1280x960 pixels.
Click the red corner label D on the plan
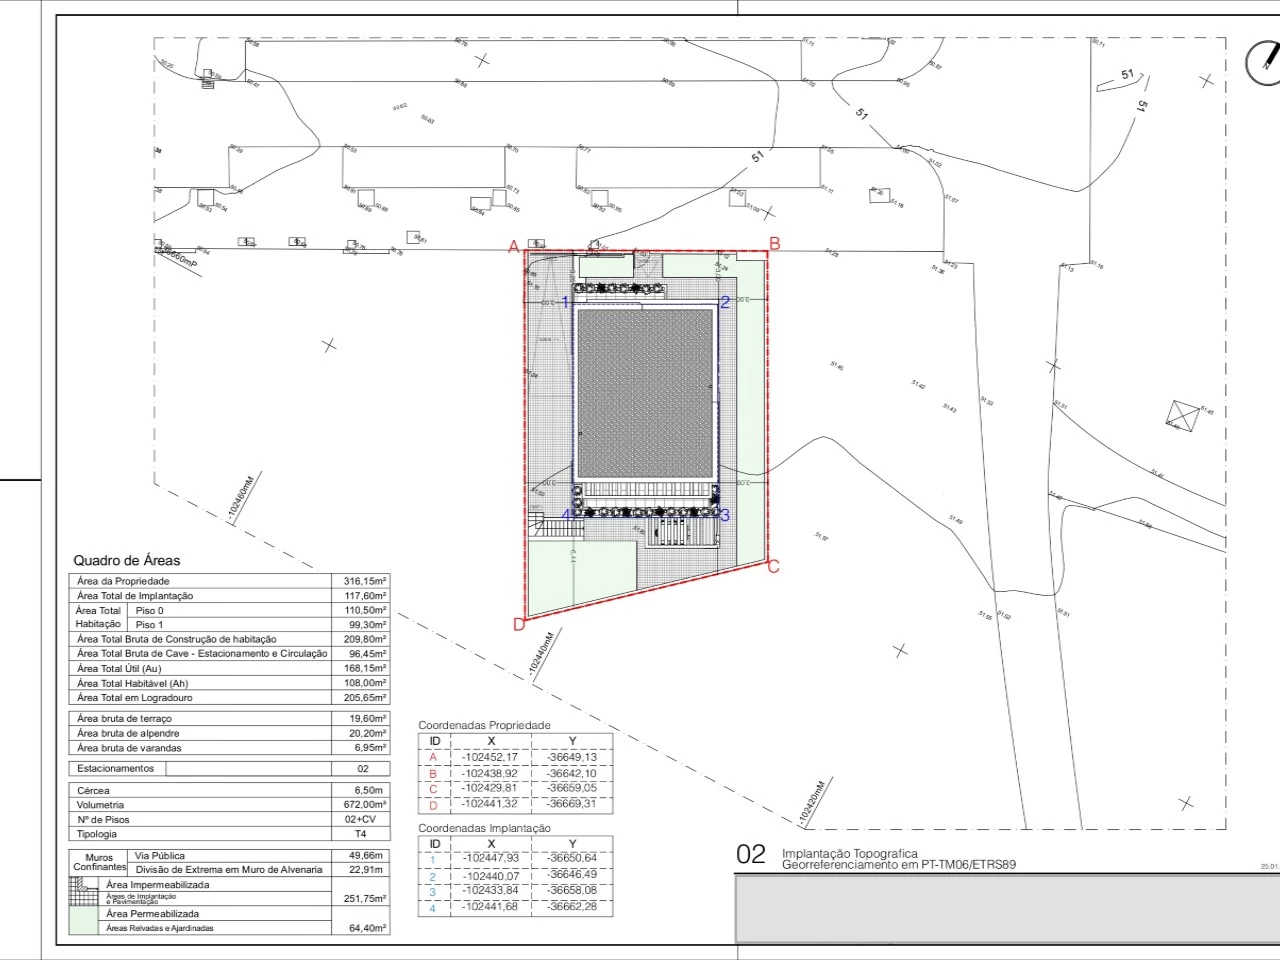tap(518, 625)
